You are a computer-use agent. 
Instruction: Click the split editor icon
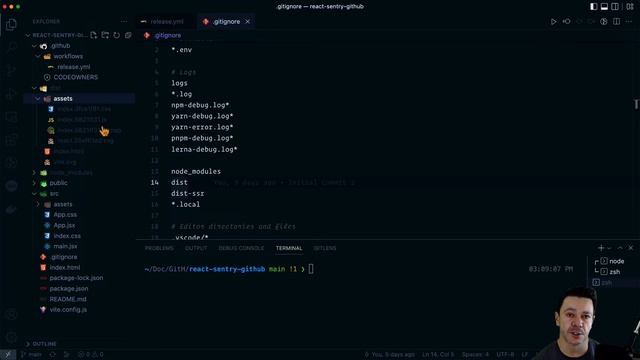point(617,21)
